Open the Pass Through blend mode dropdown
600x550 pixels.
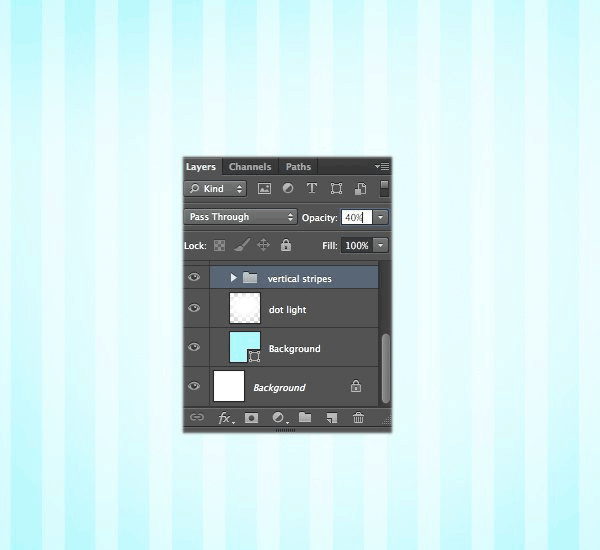pos(240,217)
